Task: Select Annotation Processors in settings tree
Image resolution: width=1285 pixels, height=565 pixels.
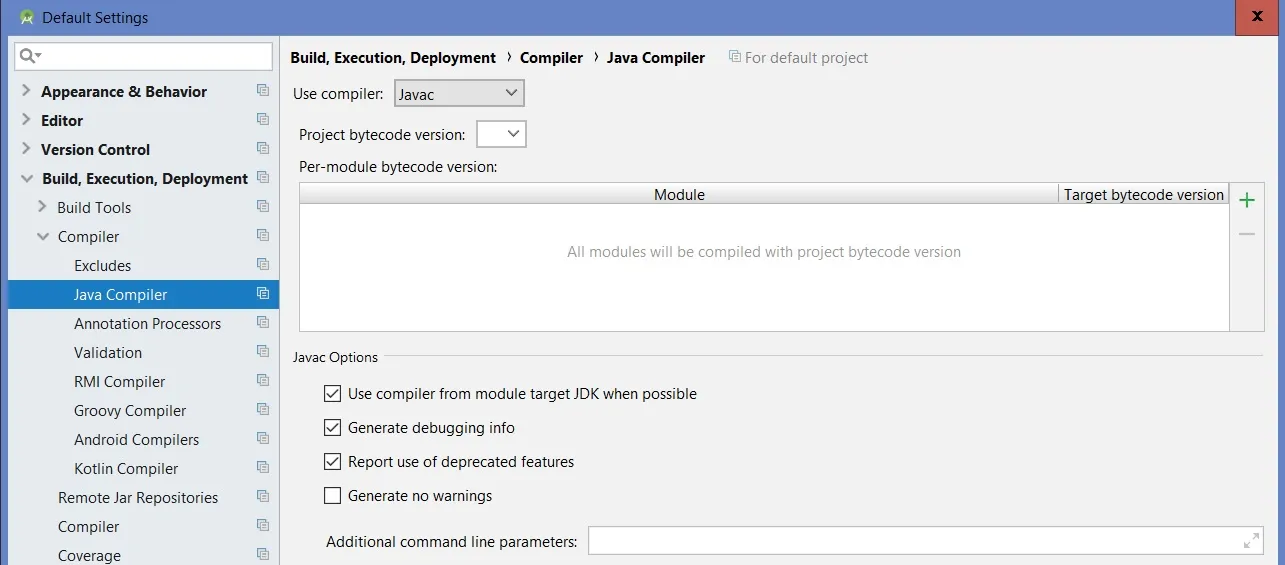Action: [x=147, y=324]
